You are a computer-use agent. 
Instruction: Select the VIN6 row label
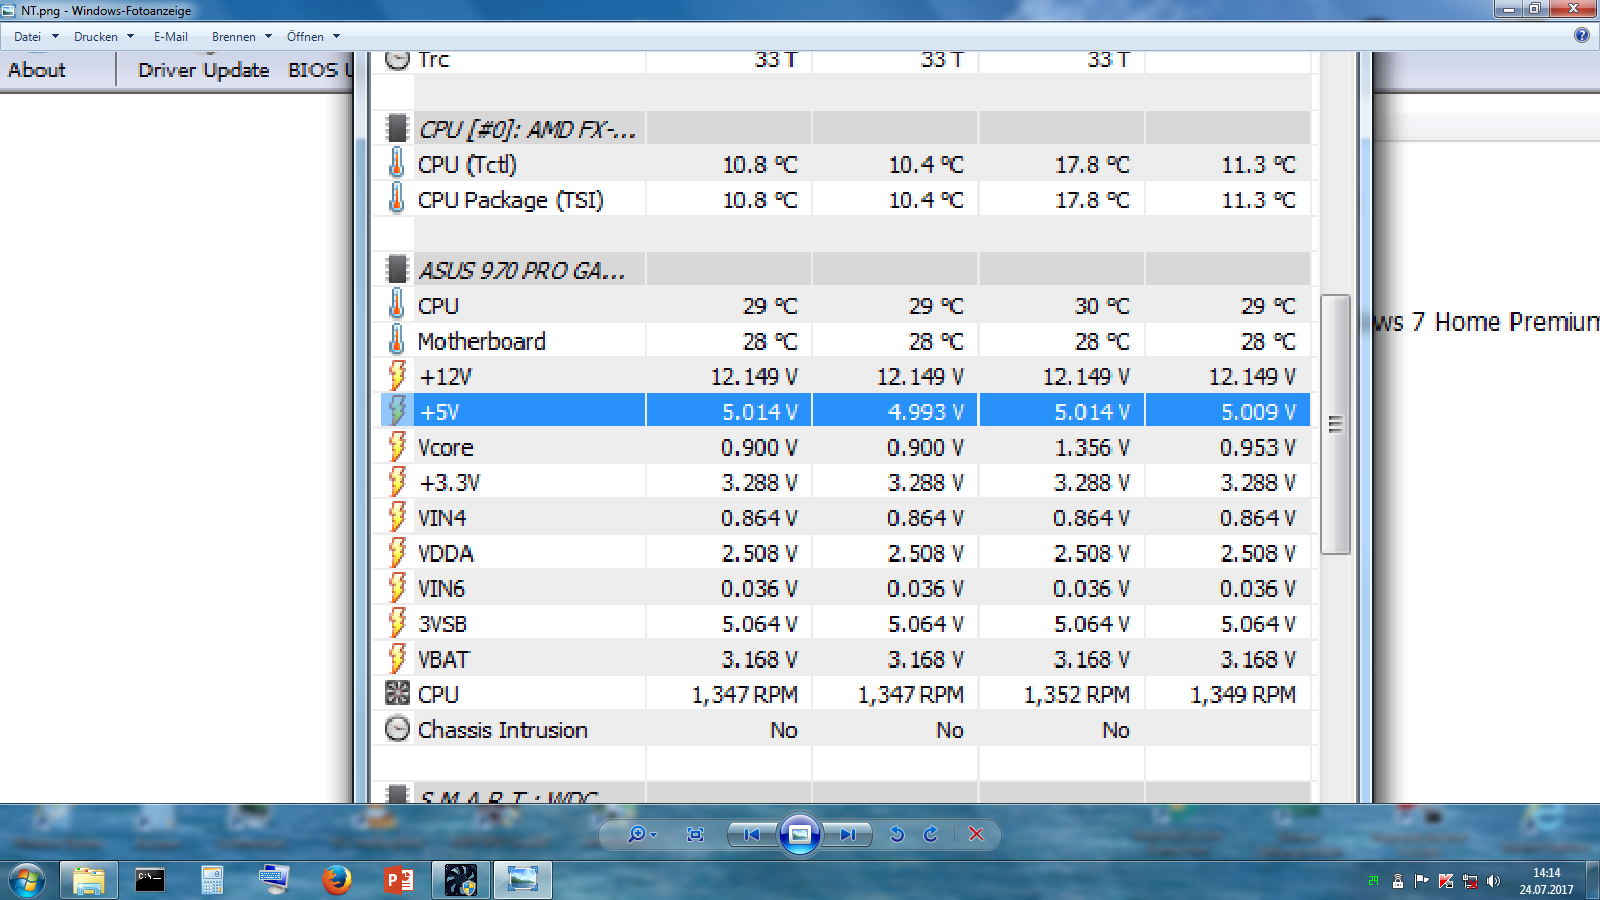(x=441, y=589)
